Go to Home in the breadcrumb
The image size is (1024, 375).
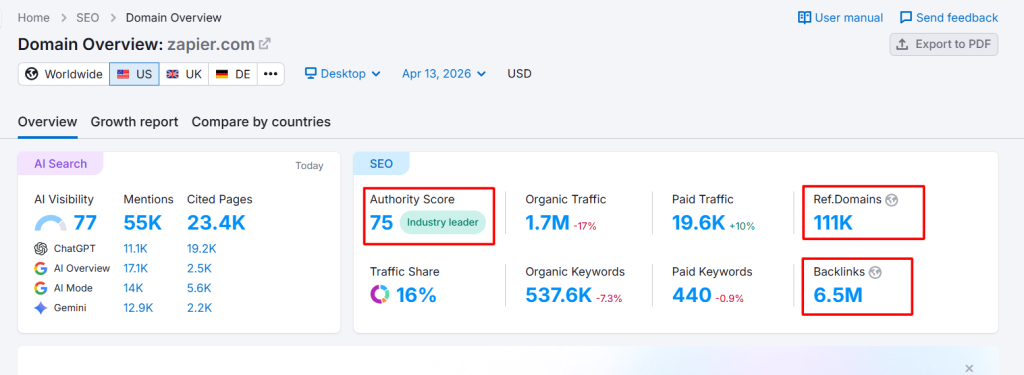coord(33,18)
